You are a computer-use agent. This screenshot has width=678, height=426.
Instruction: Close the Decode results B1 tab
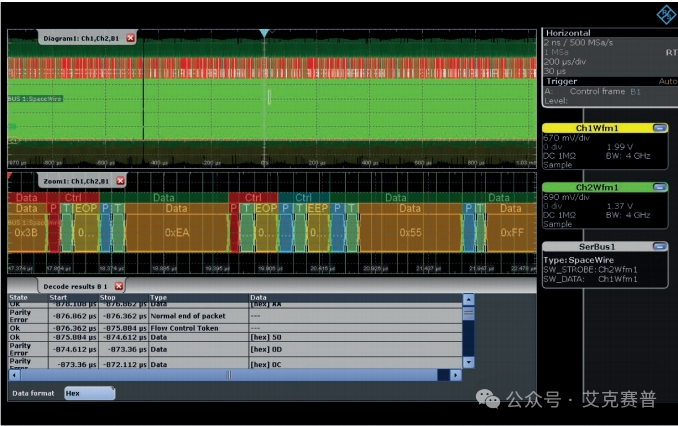point(118,286)
